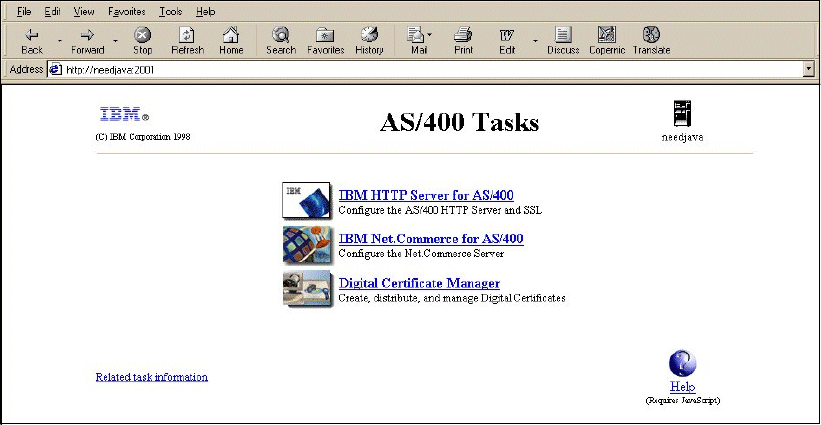Open the Tools menu
This screenshot has width=821, height=425.
point(171,12)
